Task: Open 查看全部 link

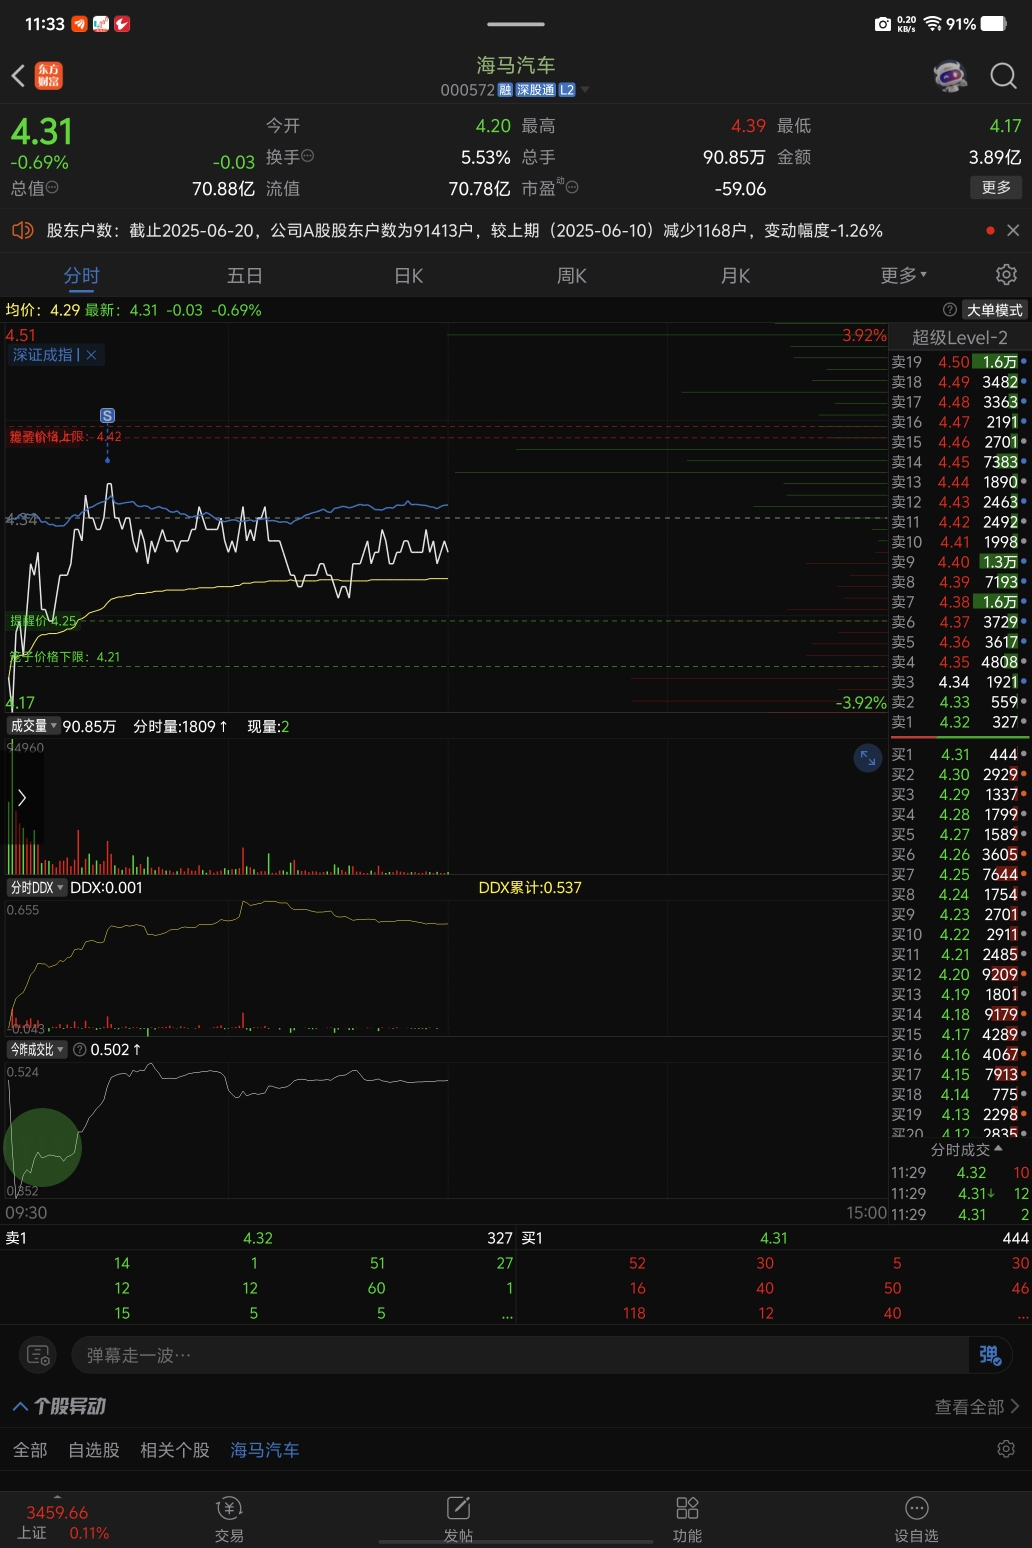Action: [977, 1407]
